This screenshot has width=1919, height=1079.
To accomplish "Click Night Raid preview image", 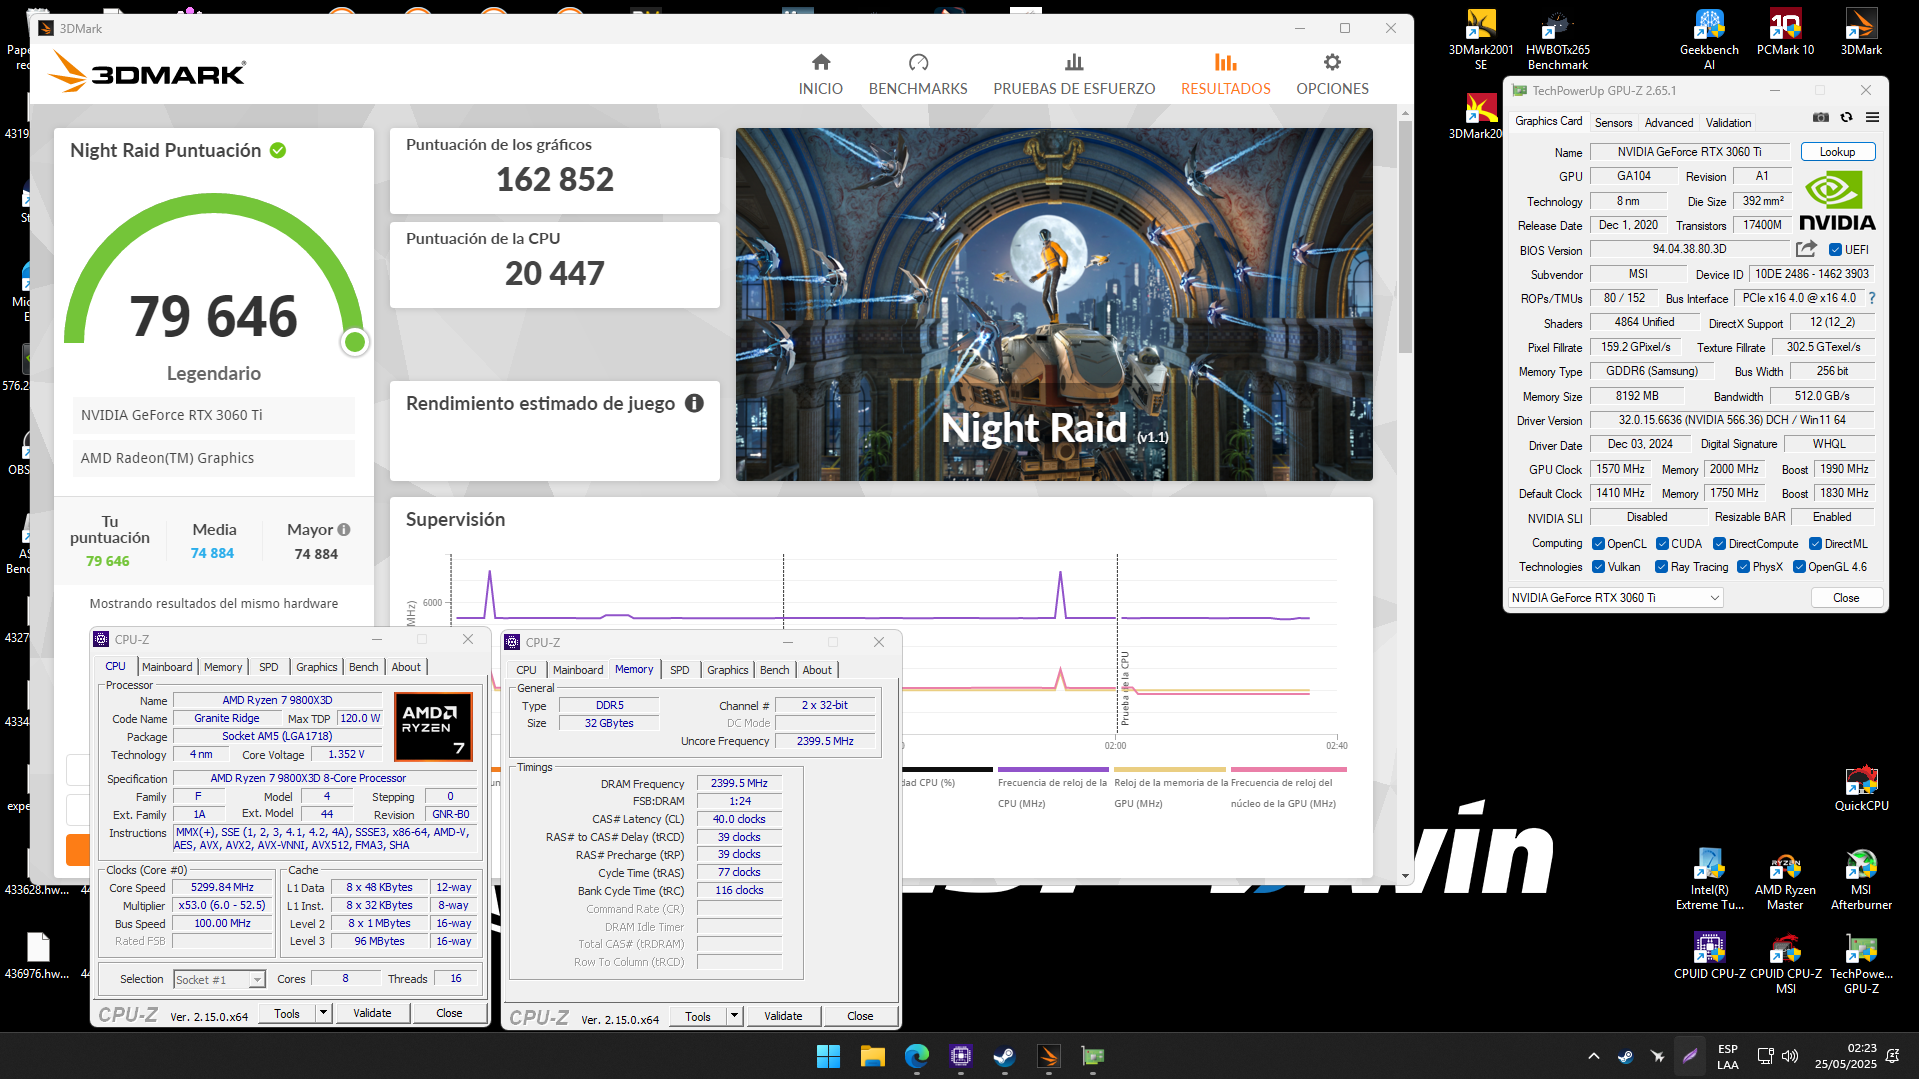I will [1054, 304].
